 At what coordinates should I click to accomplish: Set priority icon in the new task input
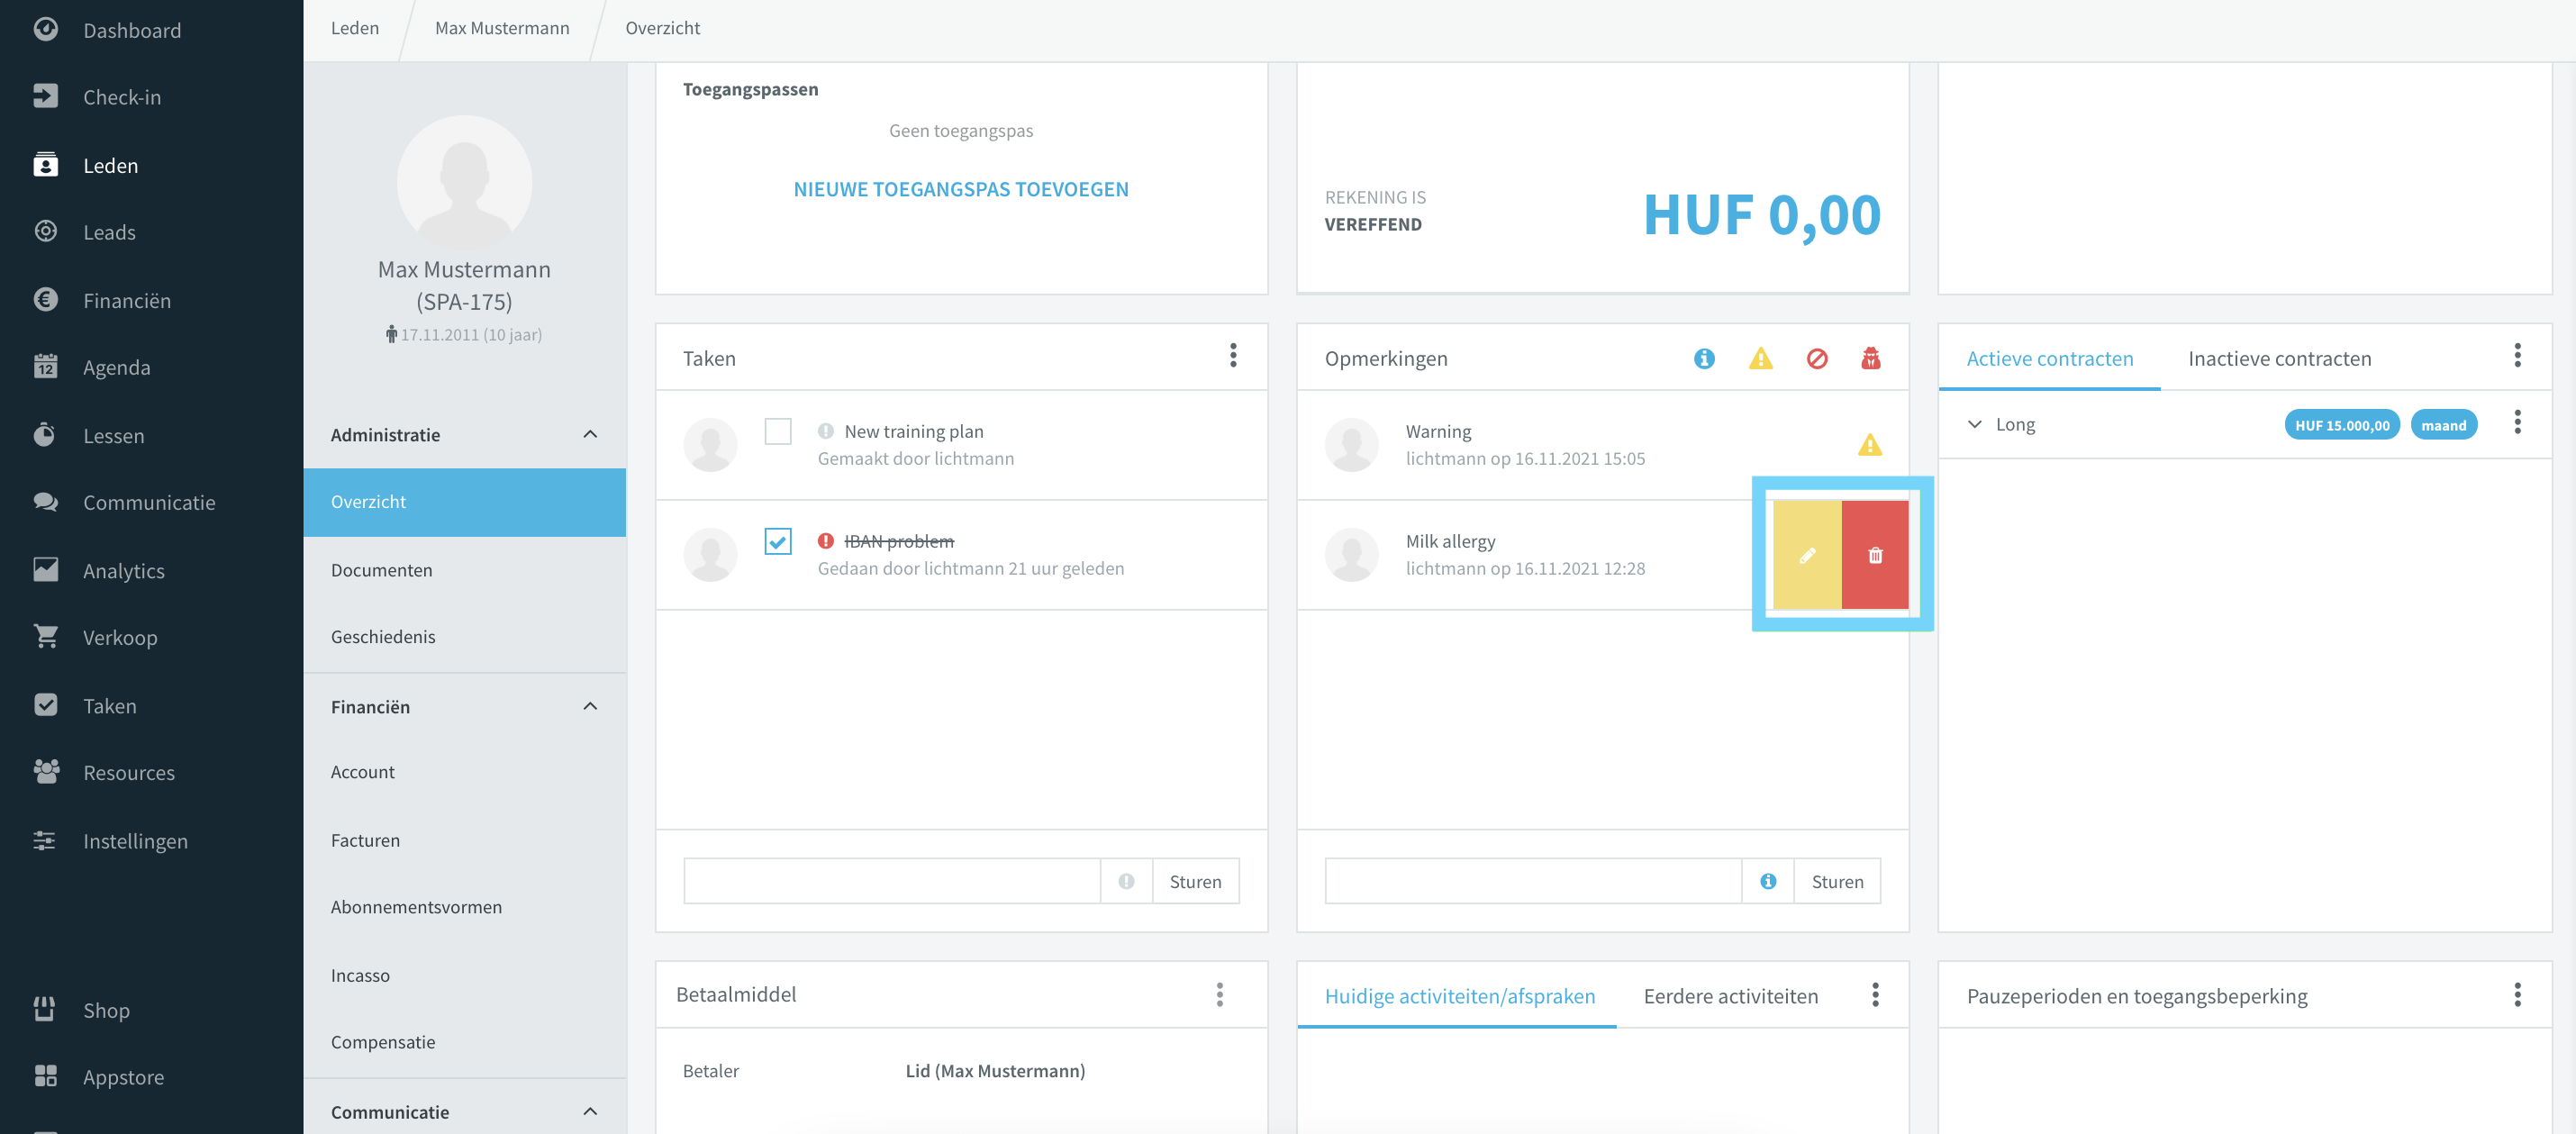1126,881
